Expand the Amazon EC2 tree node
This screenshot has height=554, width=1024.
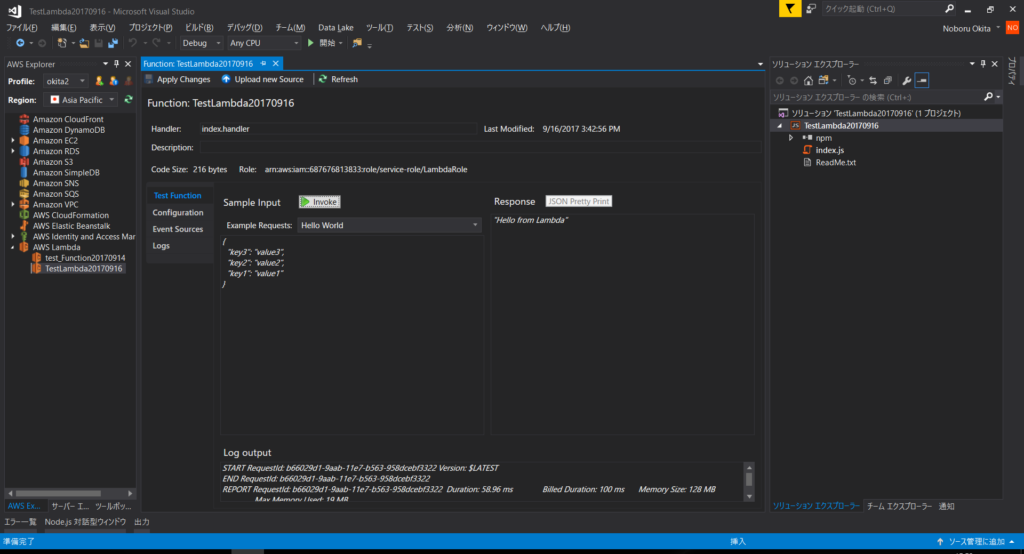pos(12,140)
